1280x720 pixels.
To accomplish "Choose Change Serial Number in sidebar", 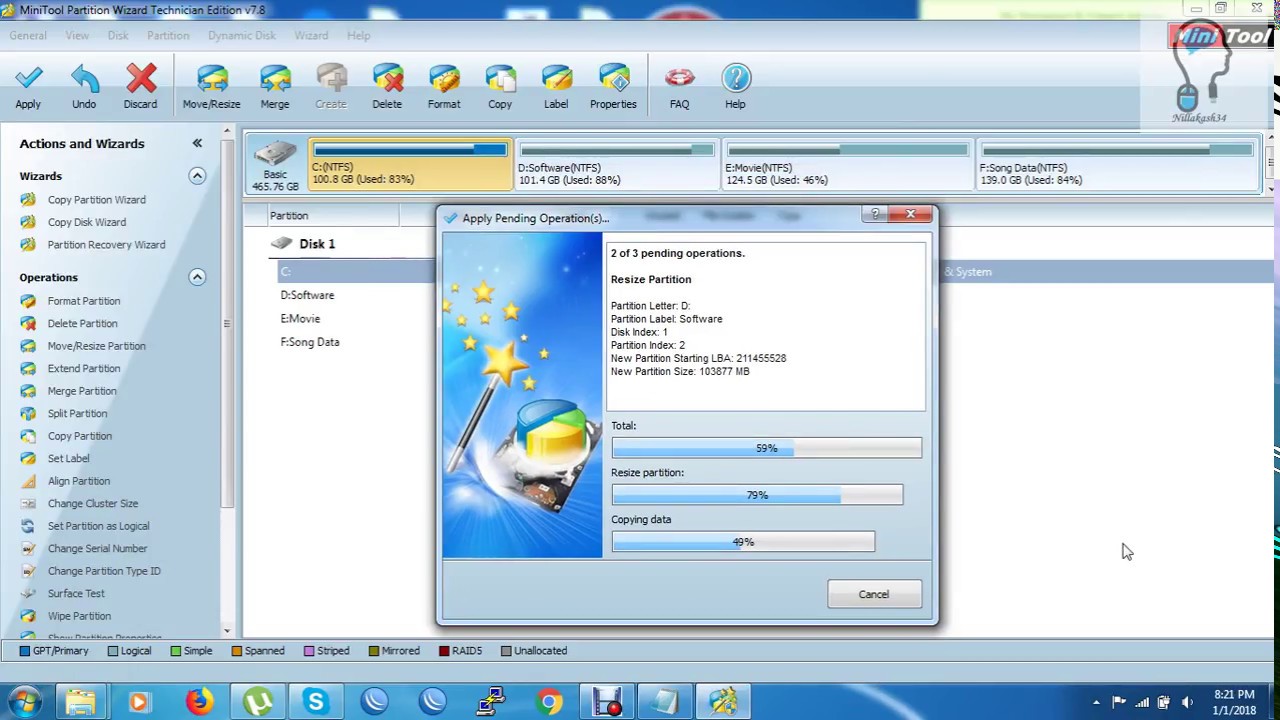I will (x=98, y=549).
